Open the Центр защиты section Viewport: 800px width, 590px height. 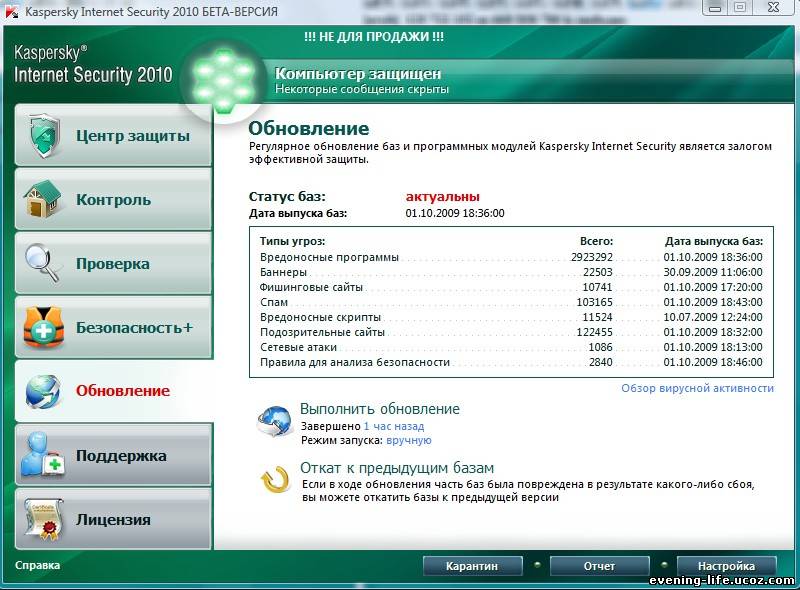[113, 136]
